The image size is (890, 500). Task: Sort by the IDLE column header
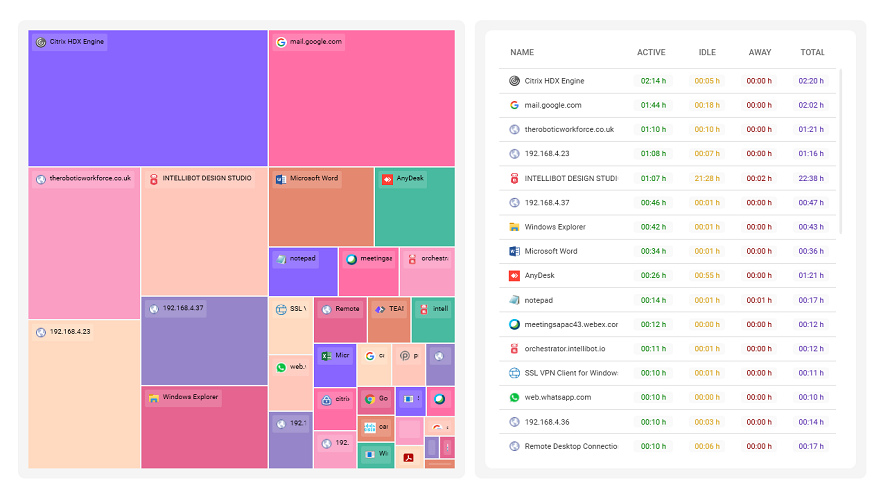pyautogui.click(x=707, y=52)
